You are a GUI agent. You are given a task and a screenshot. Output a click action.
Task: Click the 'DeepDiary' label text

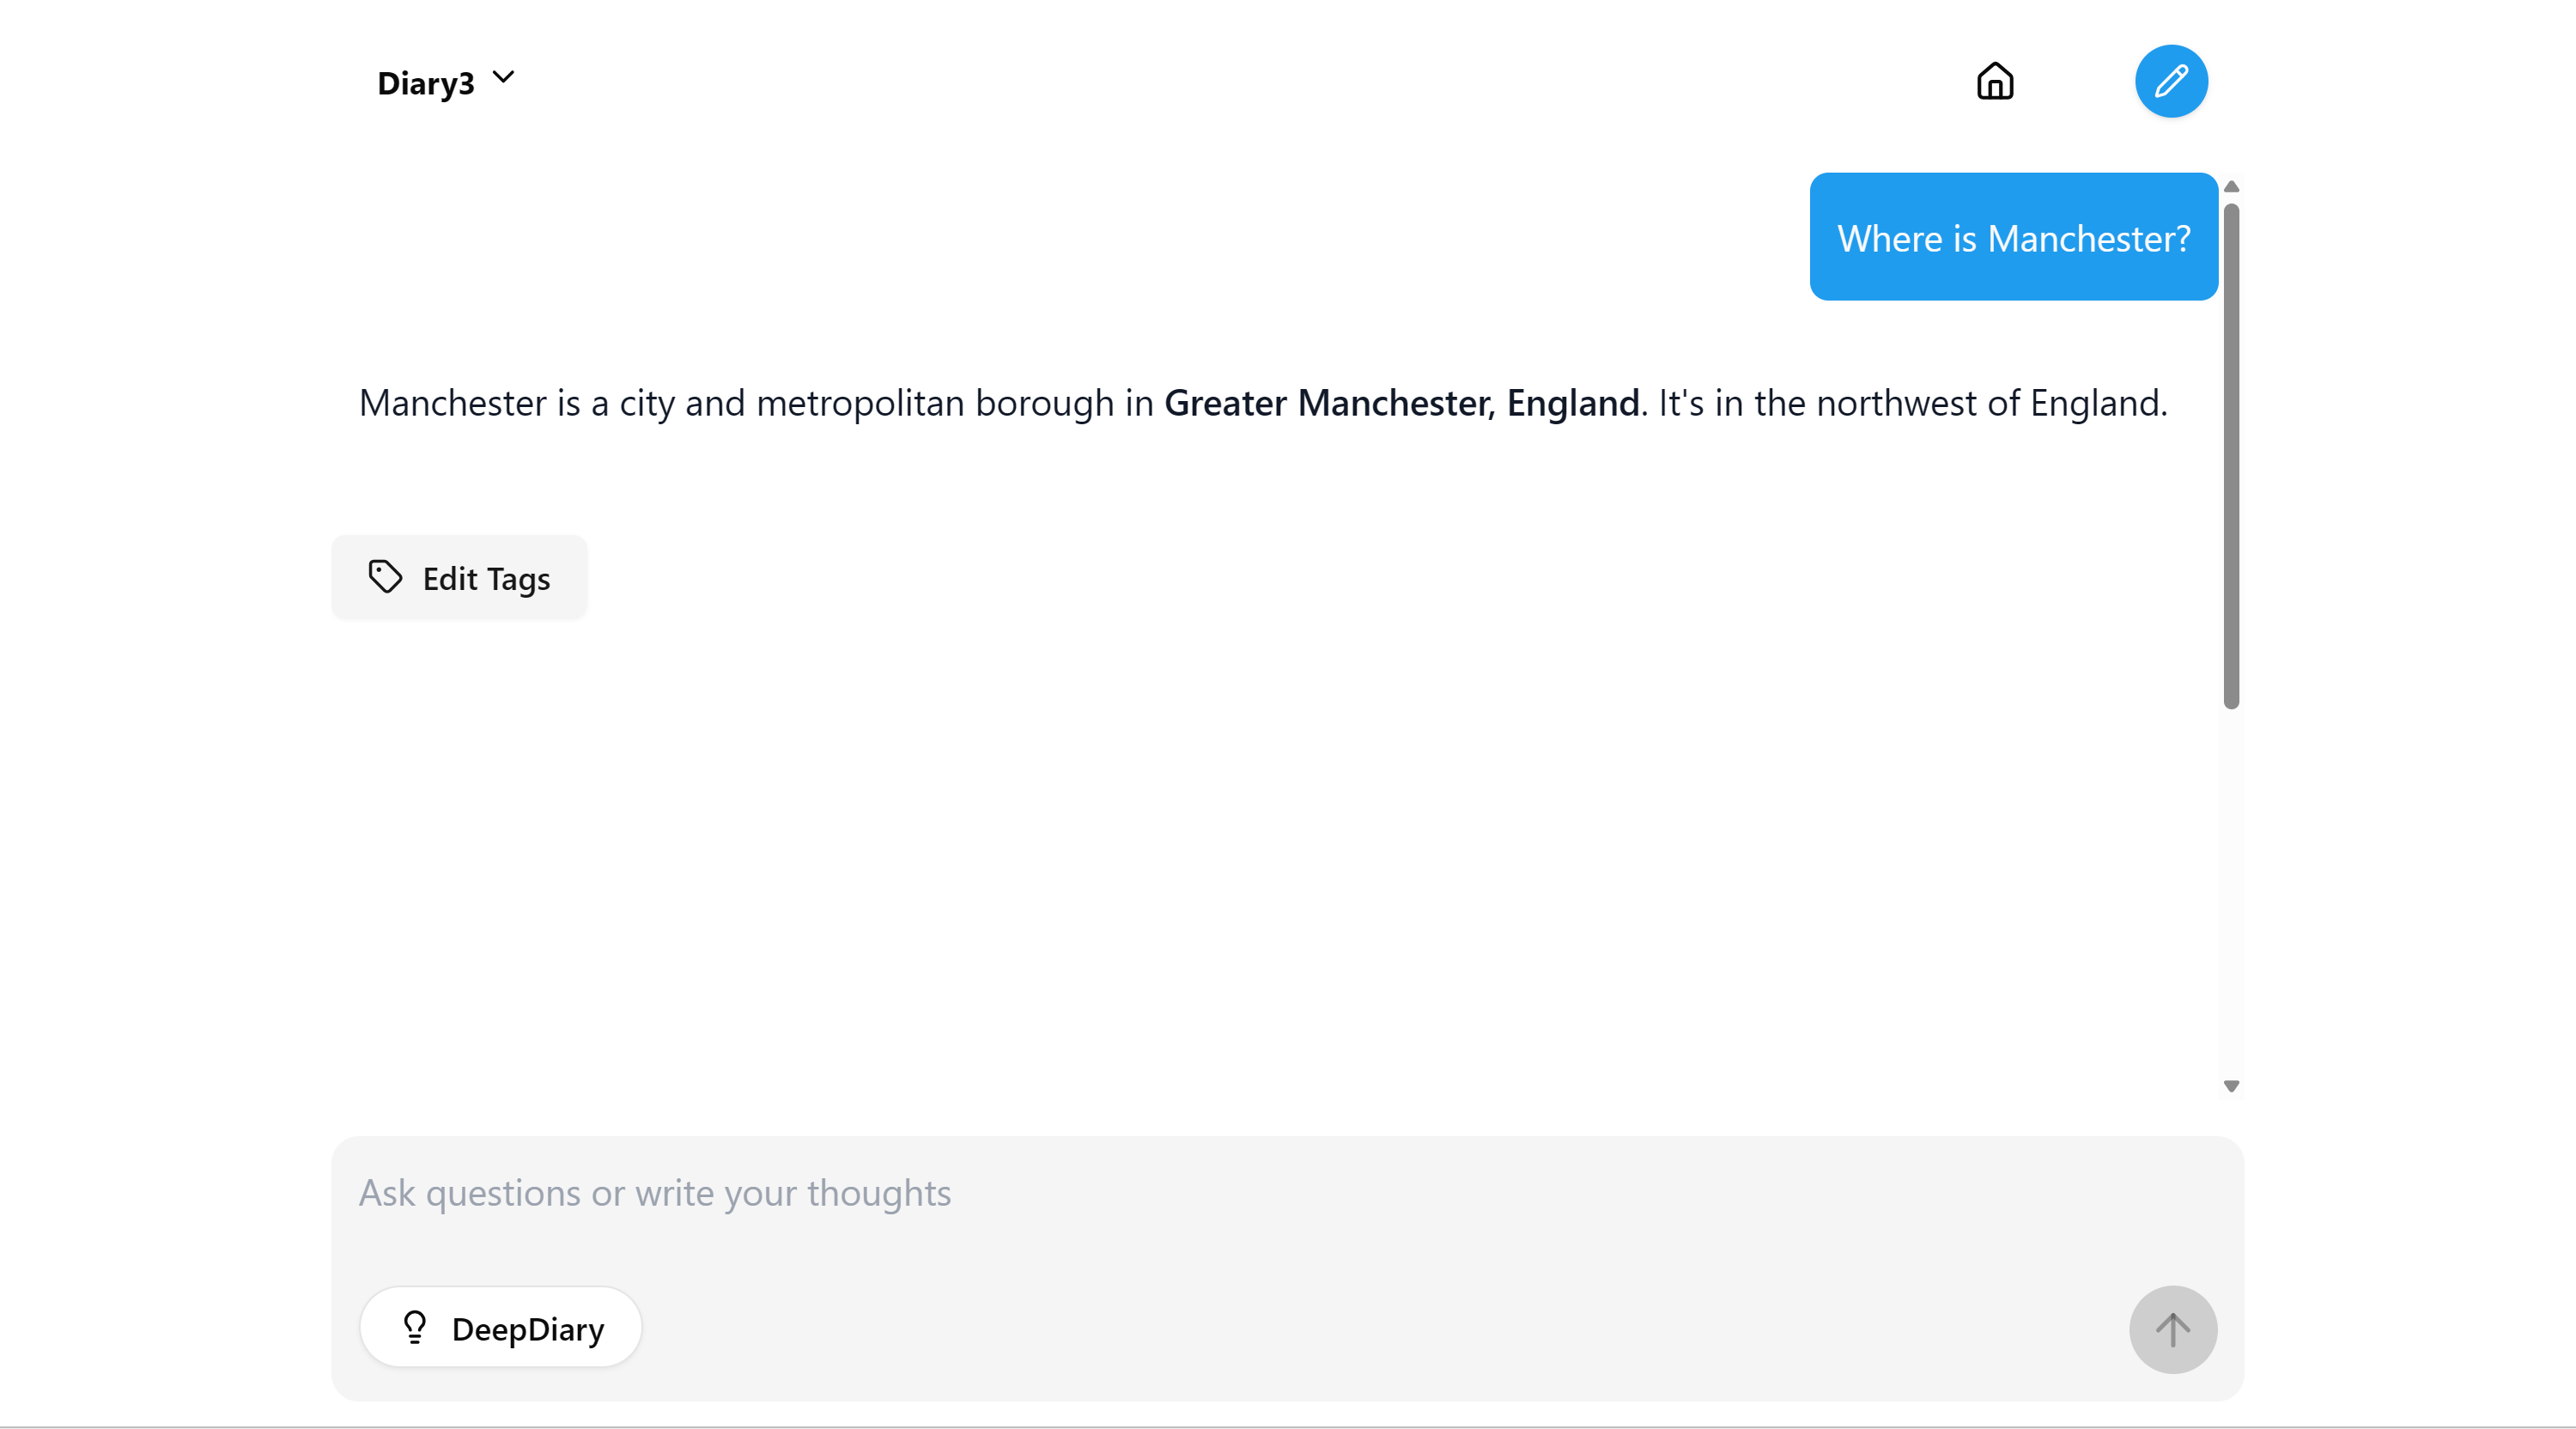click(528, 1329)
